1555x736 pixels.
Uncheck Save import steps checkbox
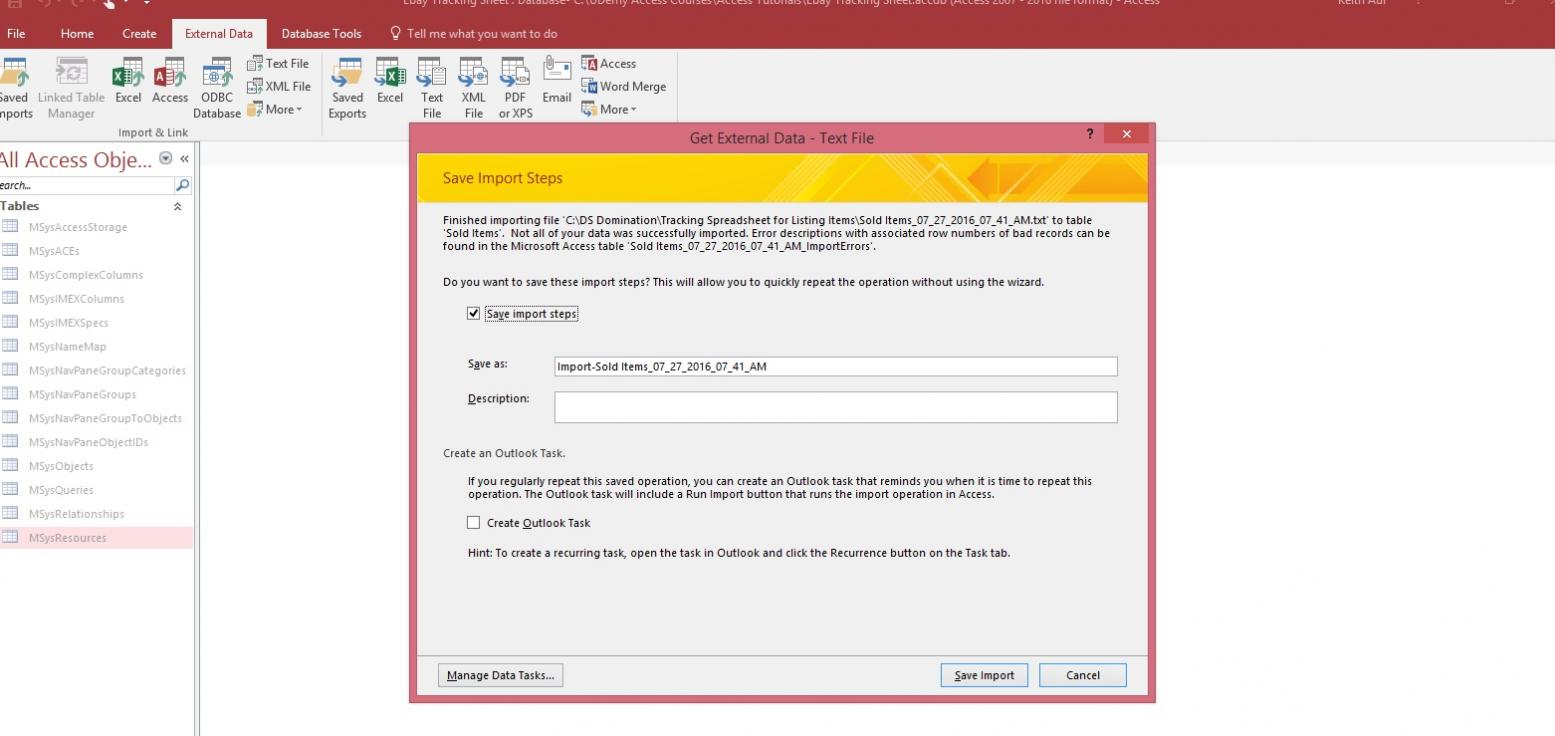[x=474, y=313]
